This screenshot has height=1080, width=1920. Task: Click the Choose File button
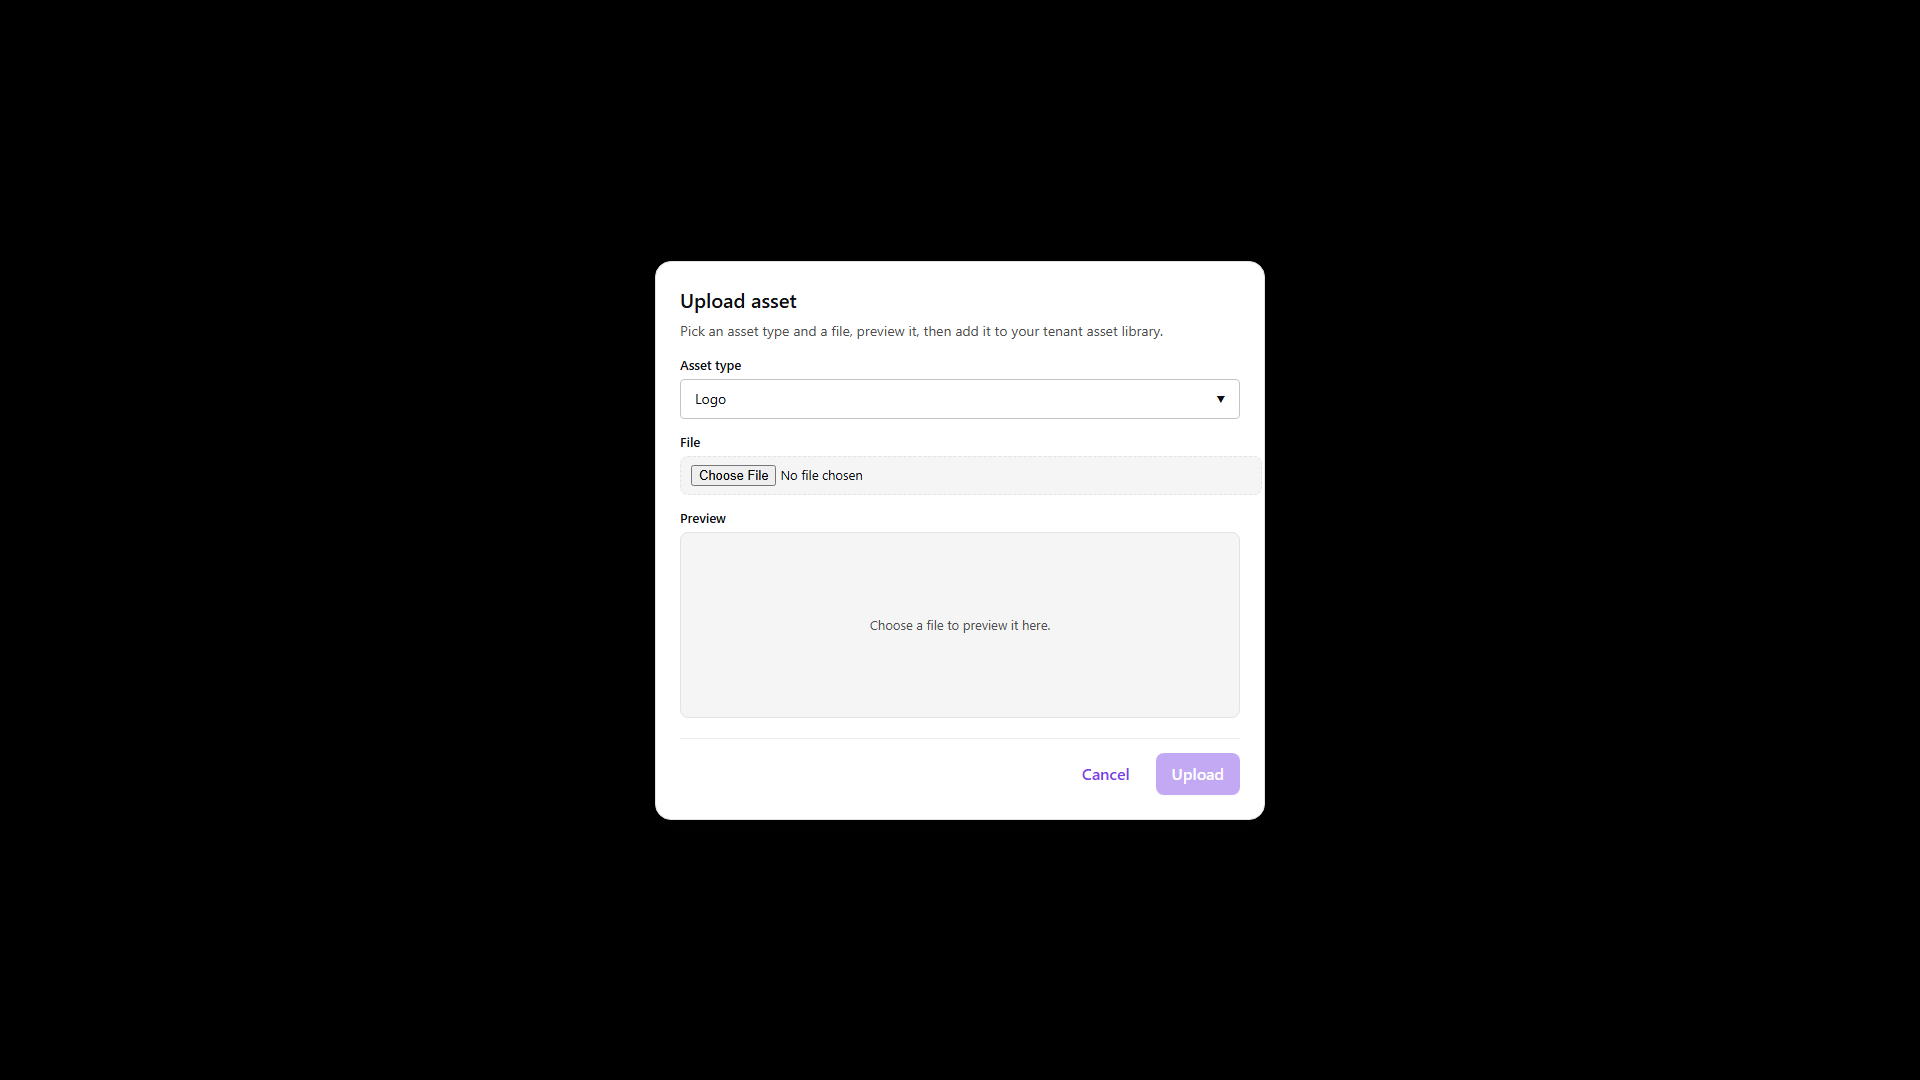(x=733, y=475)
